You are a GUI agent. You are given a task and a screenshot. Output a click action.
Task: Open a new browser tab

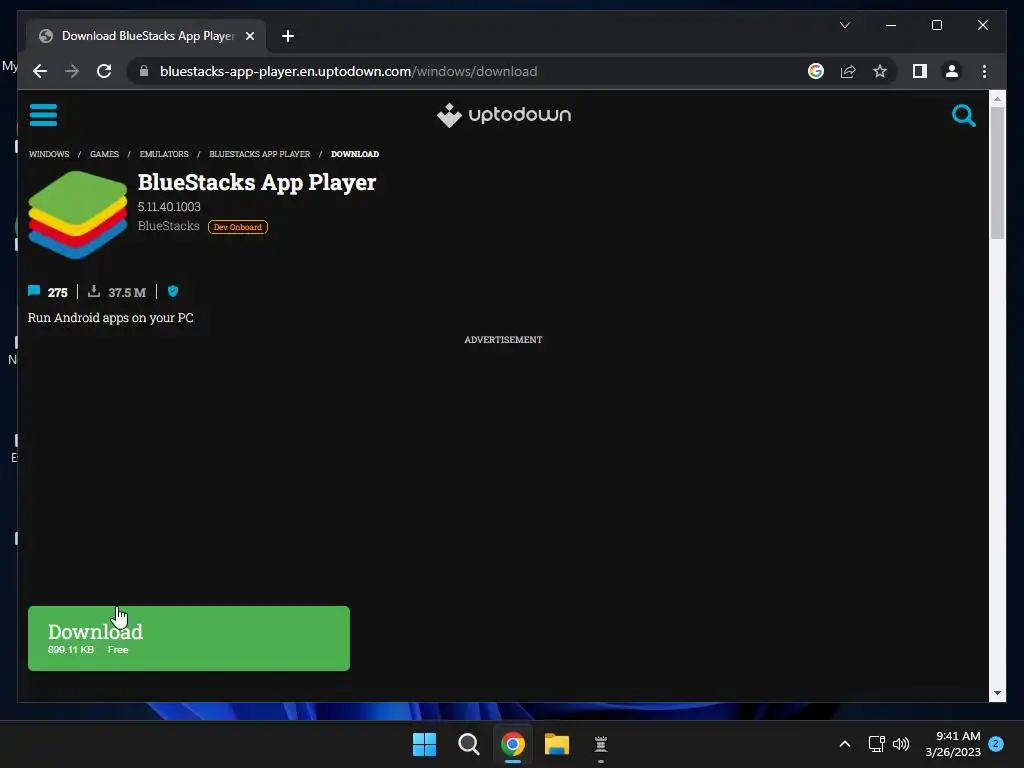coord(287,36)
